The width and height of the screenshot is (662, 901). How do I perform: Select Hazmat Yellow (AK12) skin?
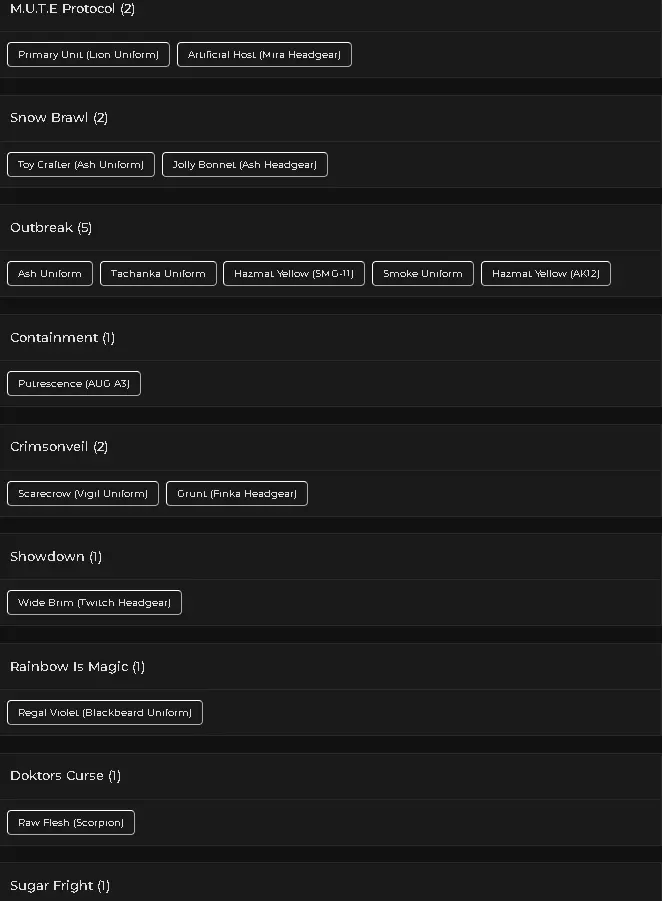(546, 274)
